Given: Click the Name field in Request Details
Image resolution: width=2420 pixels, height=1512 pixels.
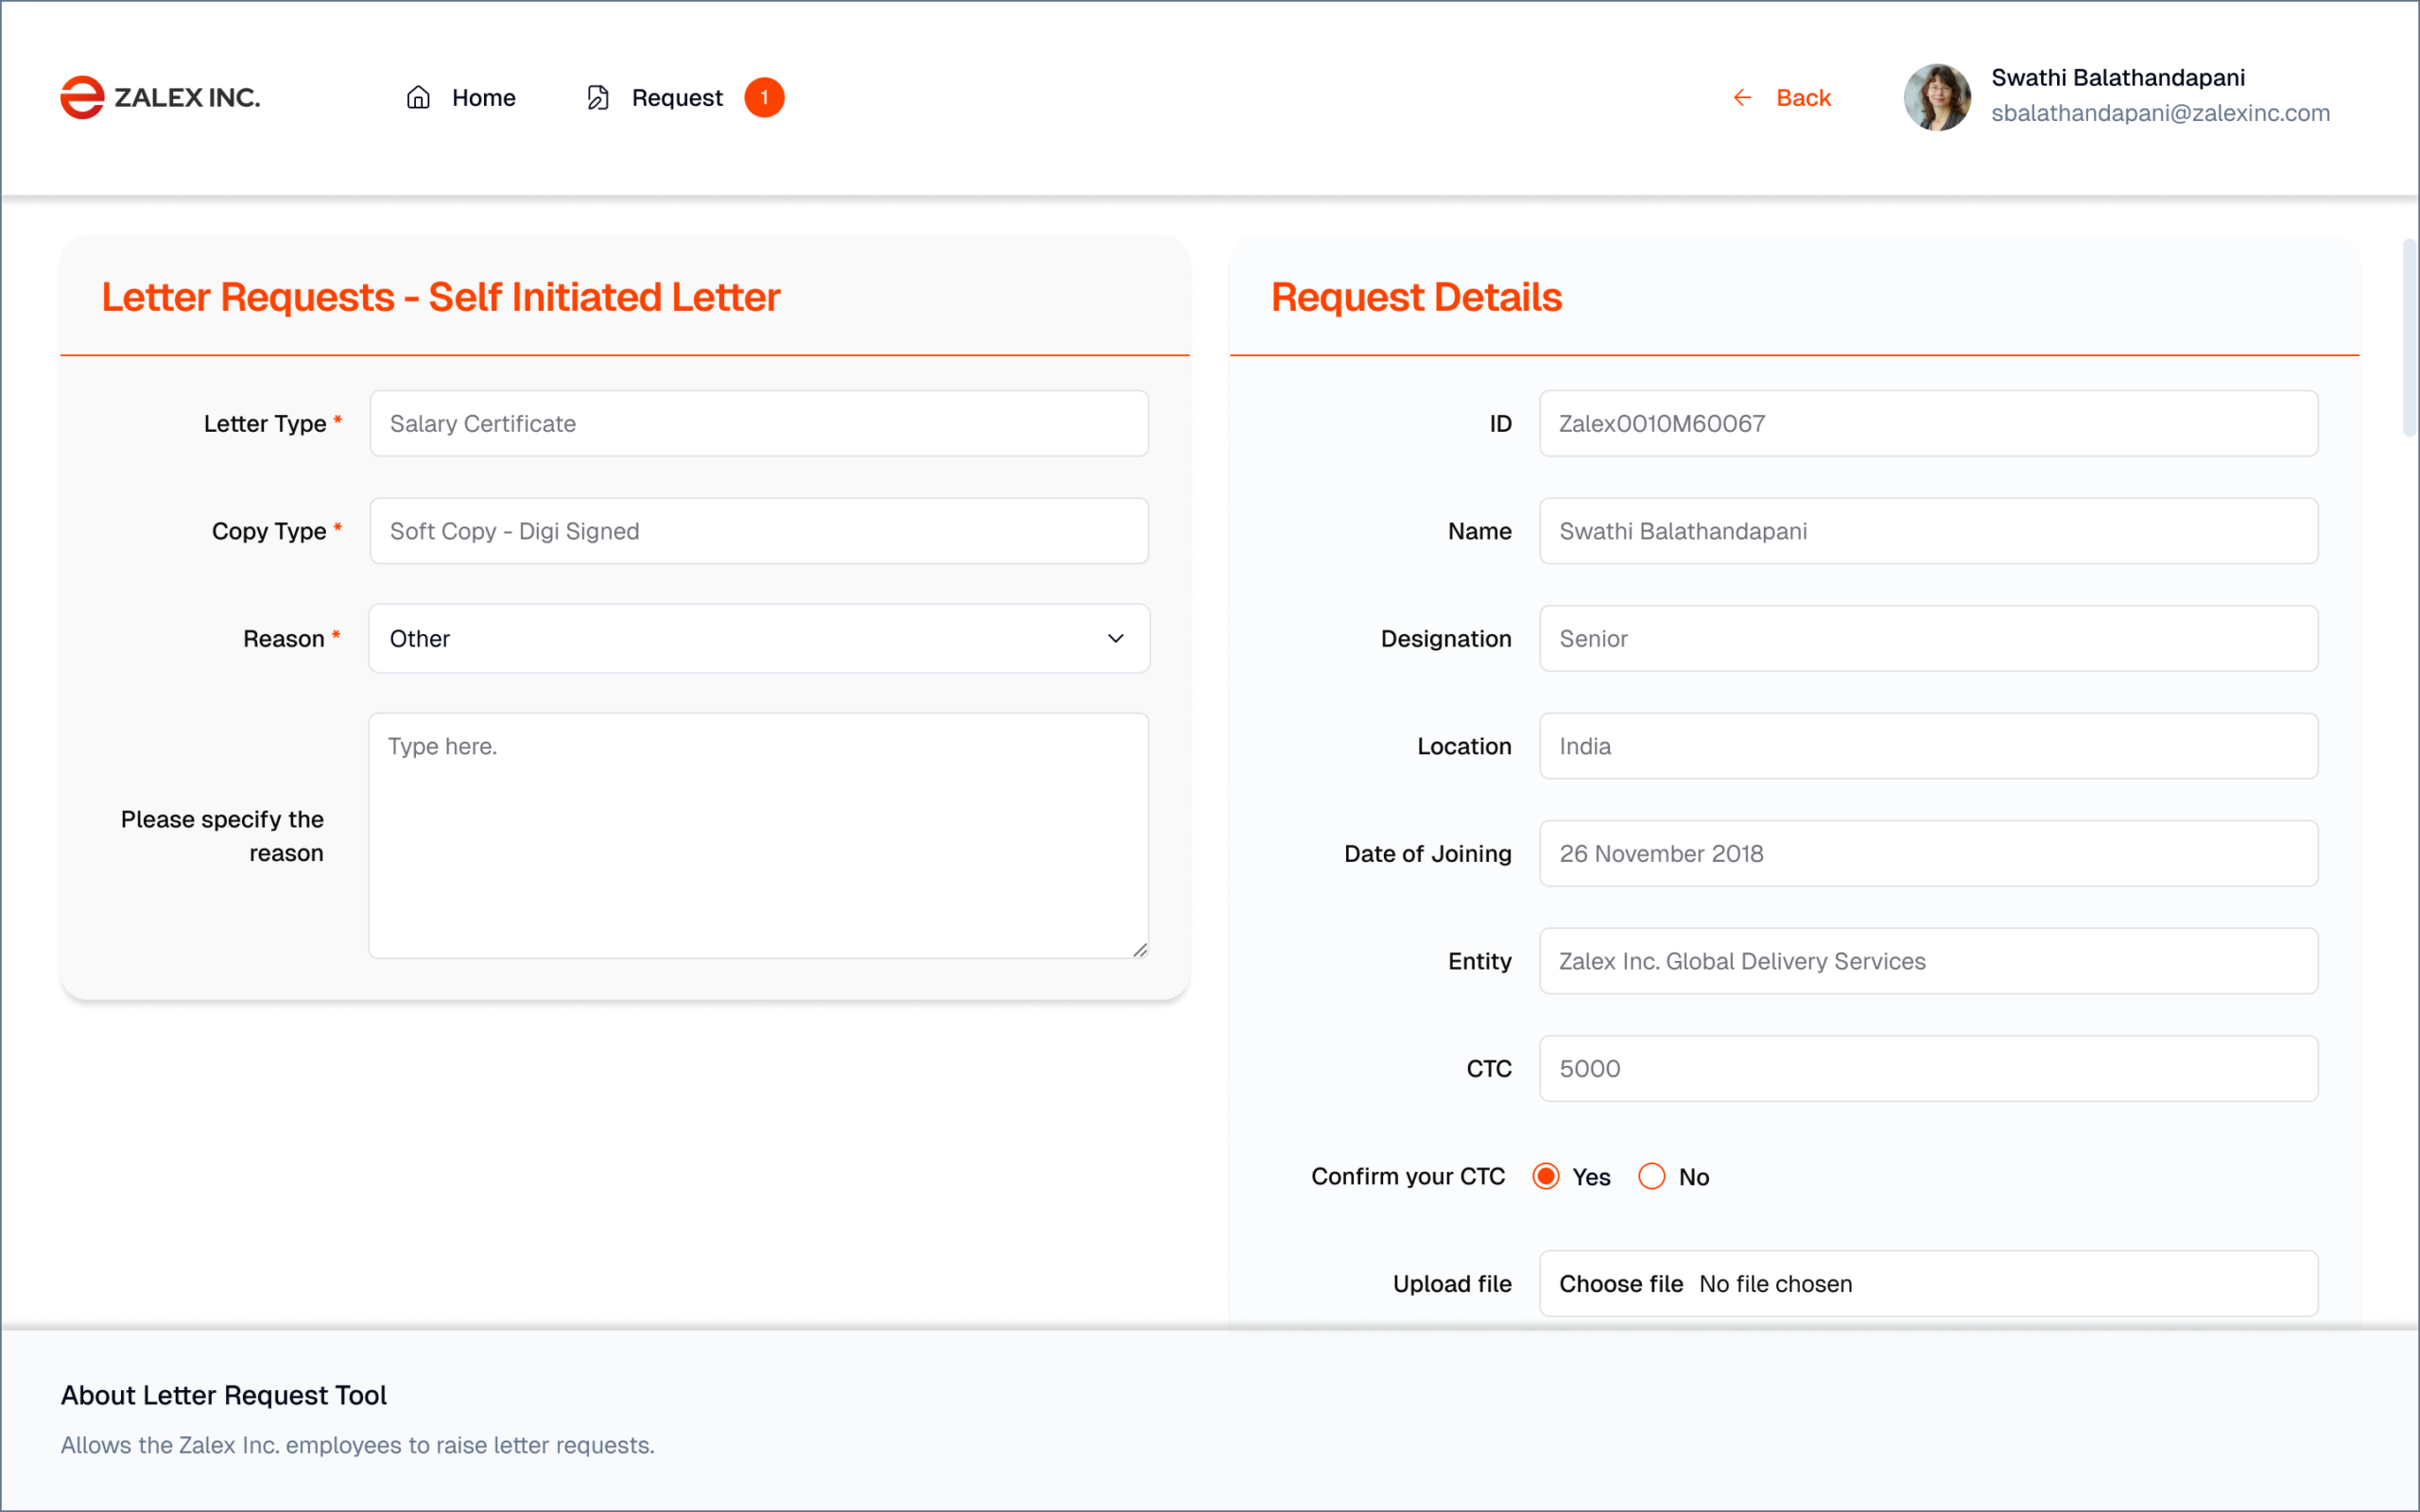Looking at the screenshot, I should click(1929, 531).
